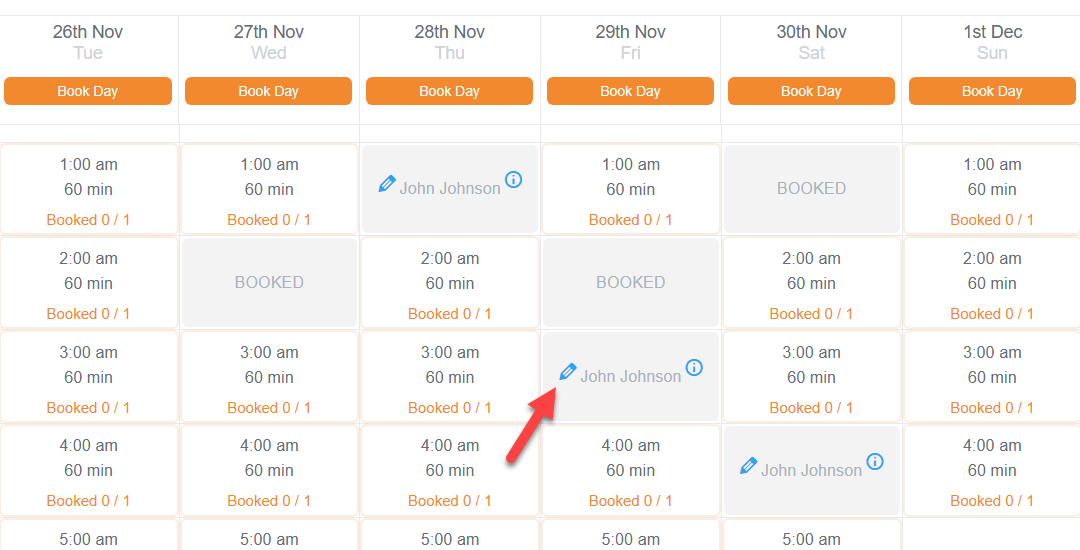
Task: Click pencil edit icon on 28th Nov booking
Action: click(x=387, y=184)
